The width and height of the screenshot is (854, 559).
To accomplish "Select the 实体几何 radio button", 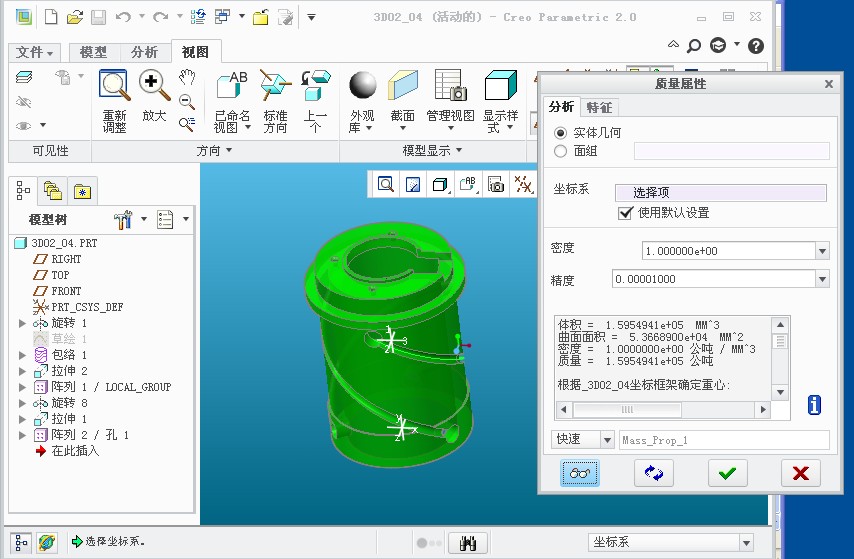I will click(560, 133).
